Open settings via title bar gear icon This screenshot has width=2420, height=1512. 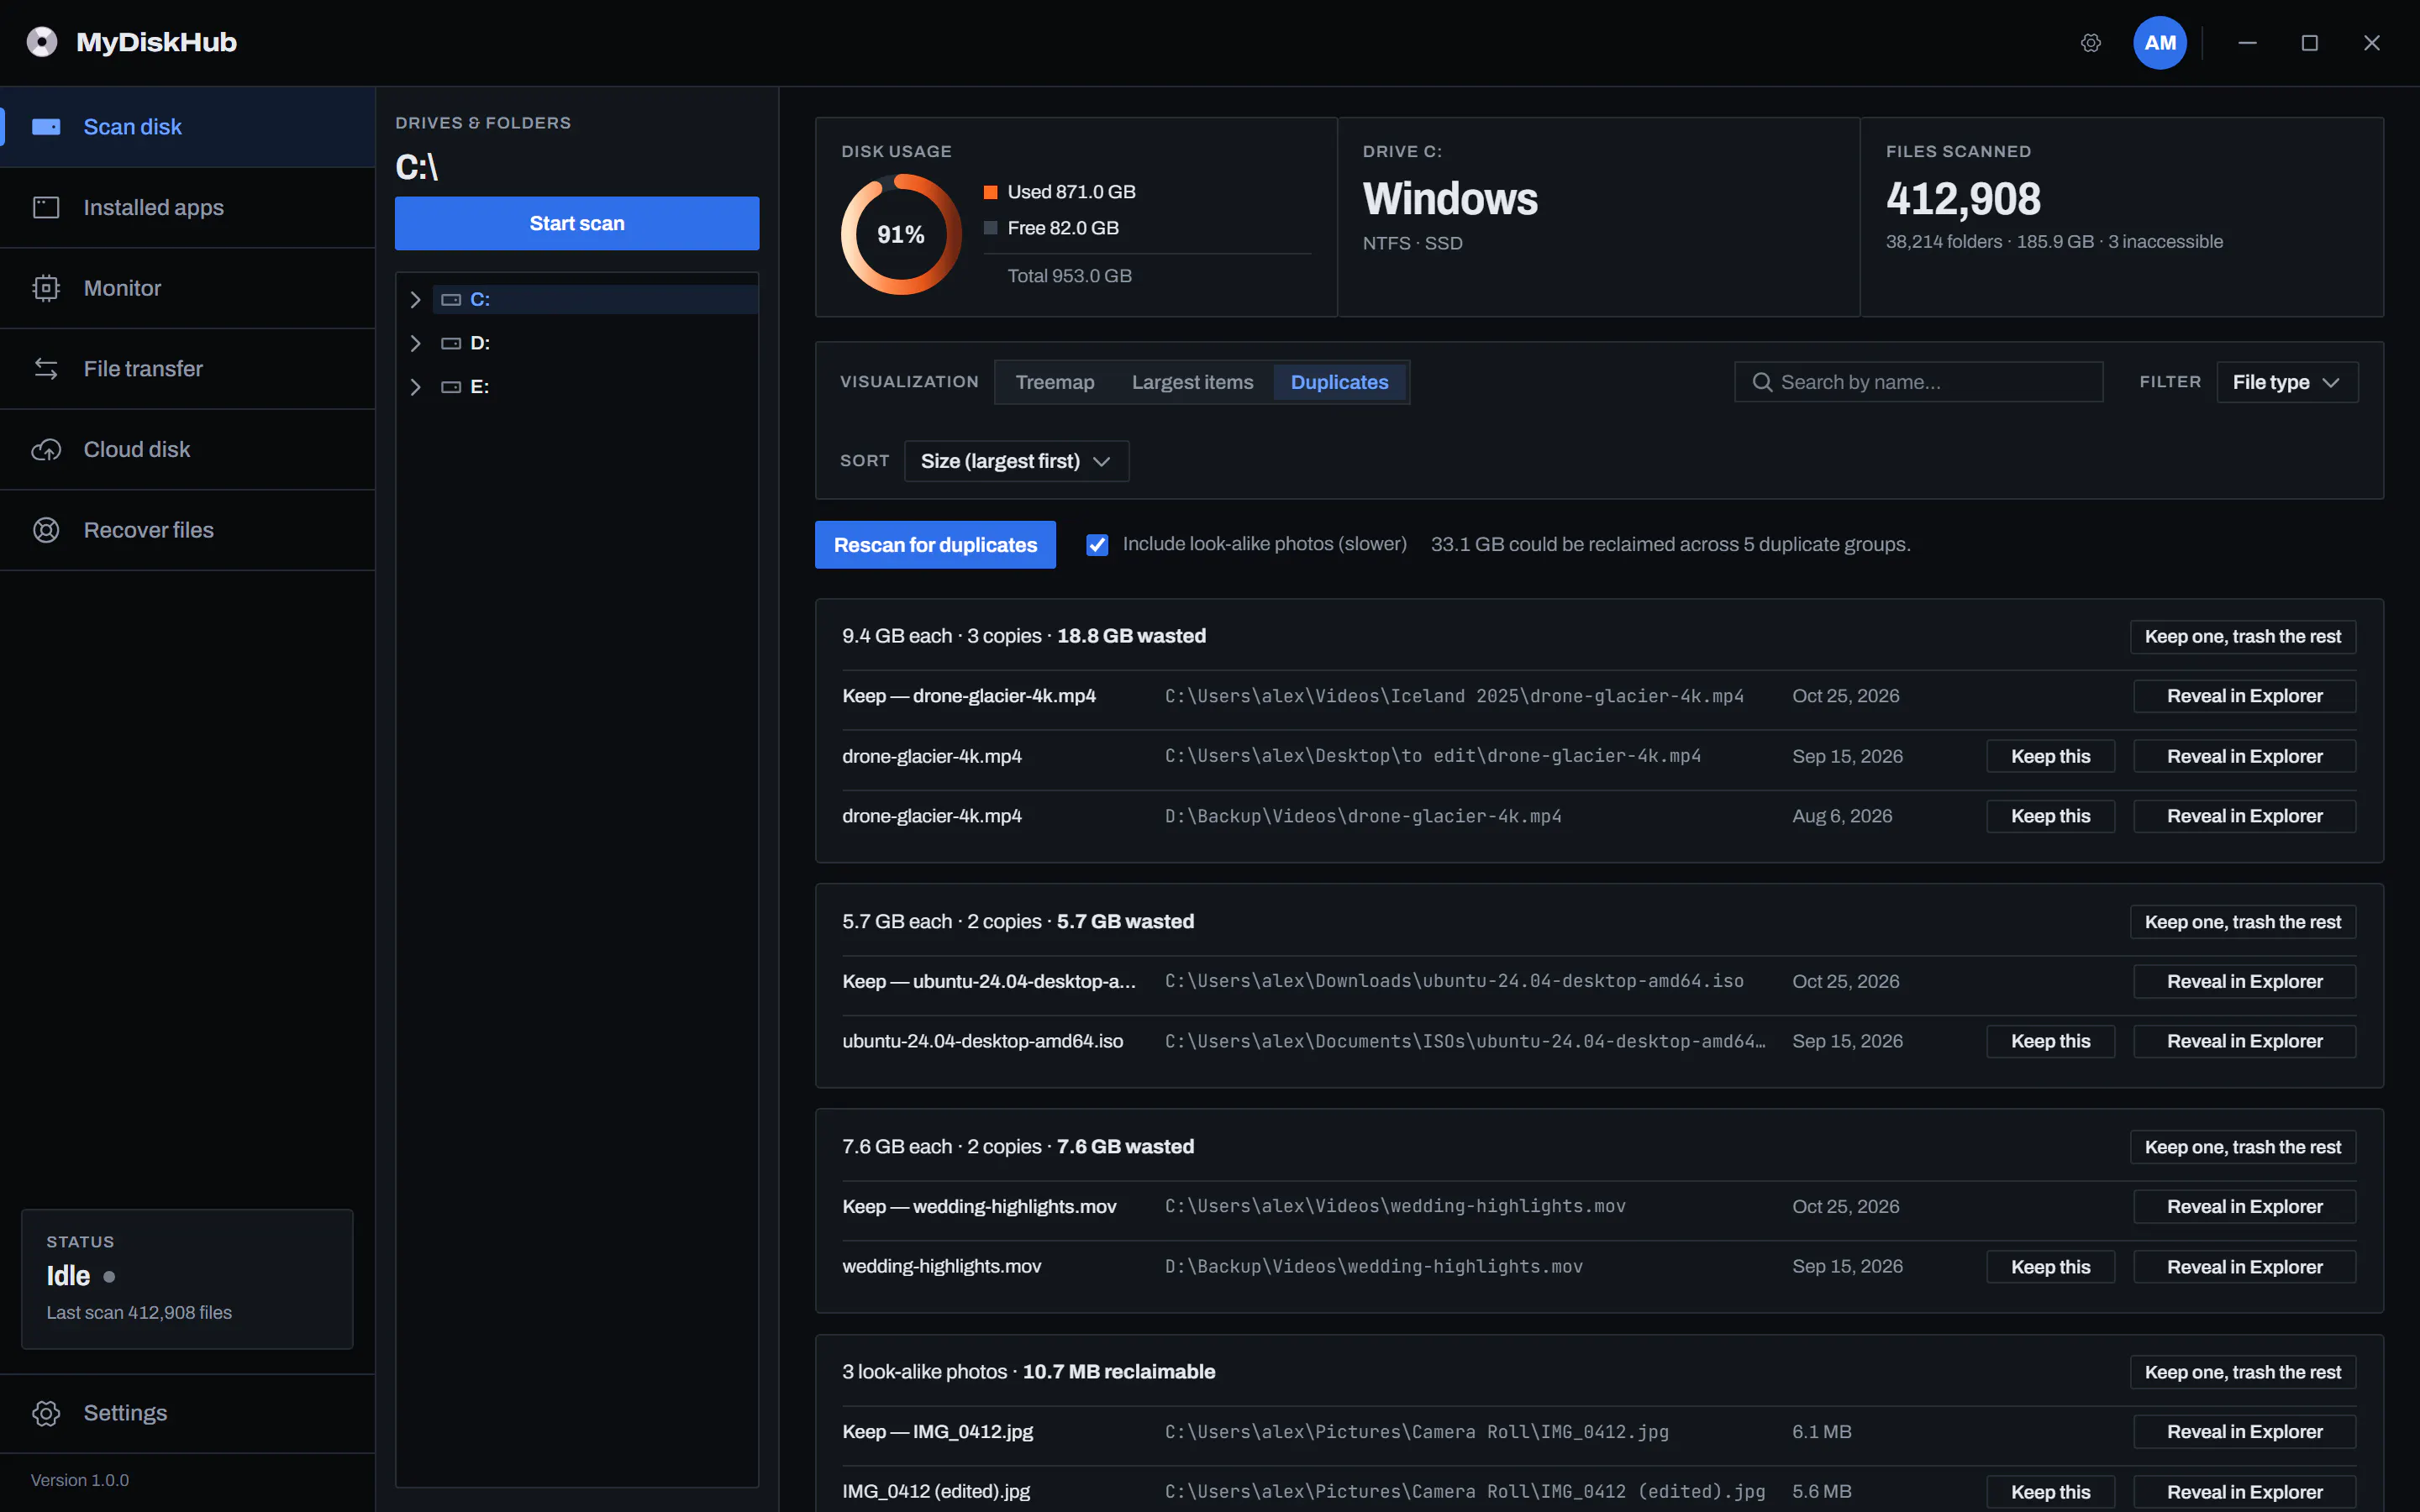click(x=2091, y=43)
